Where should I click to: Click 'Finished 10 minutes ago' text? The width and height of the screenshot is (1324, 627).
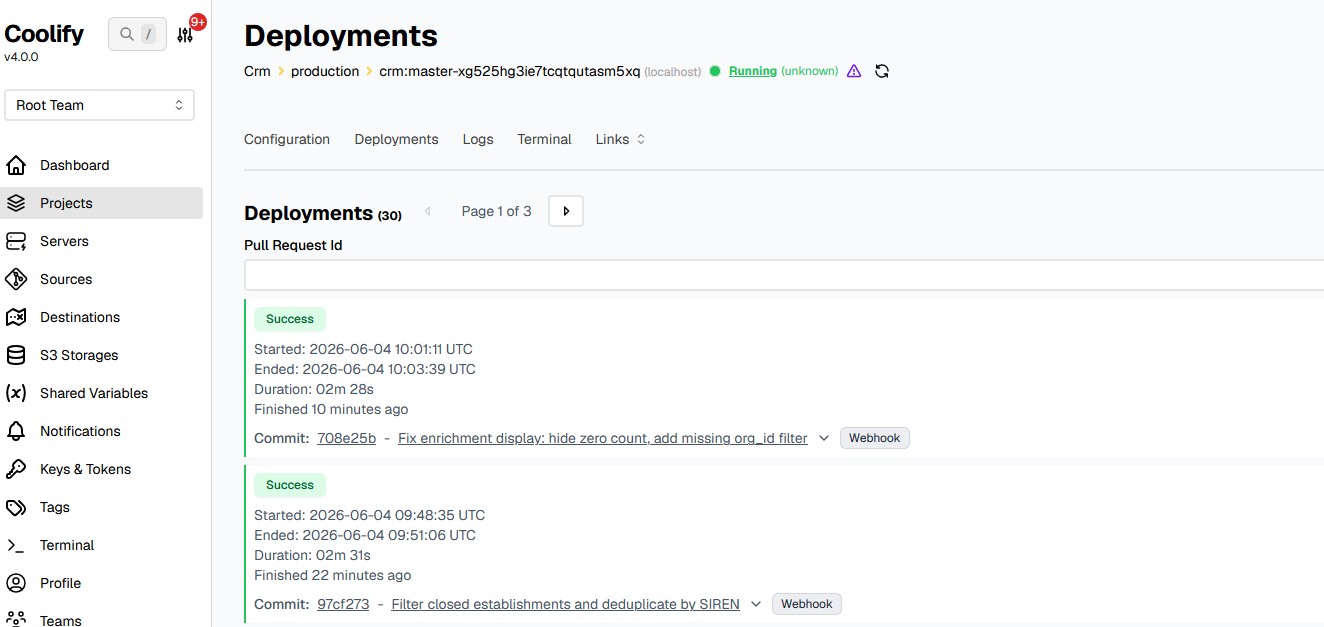[x=331, y=409]
